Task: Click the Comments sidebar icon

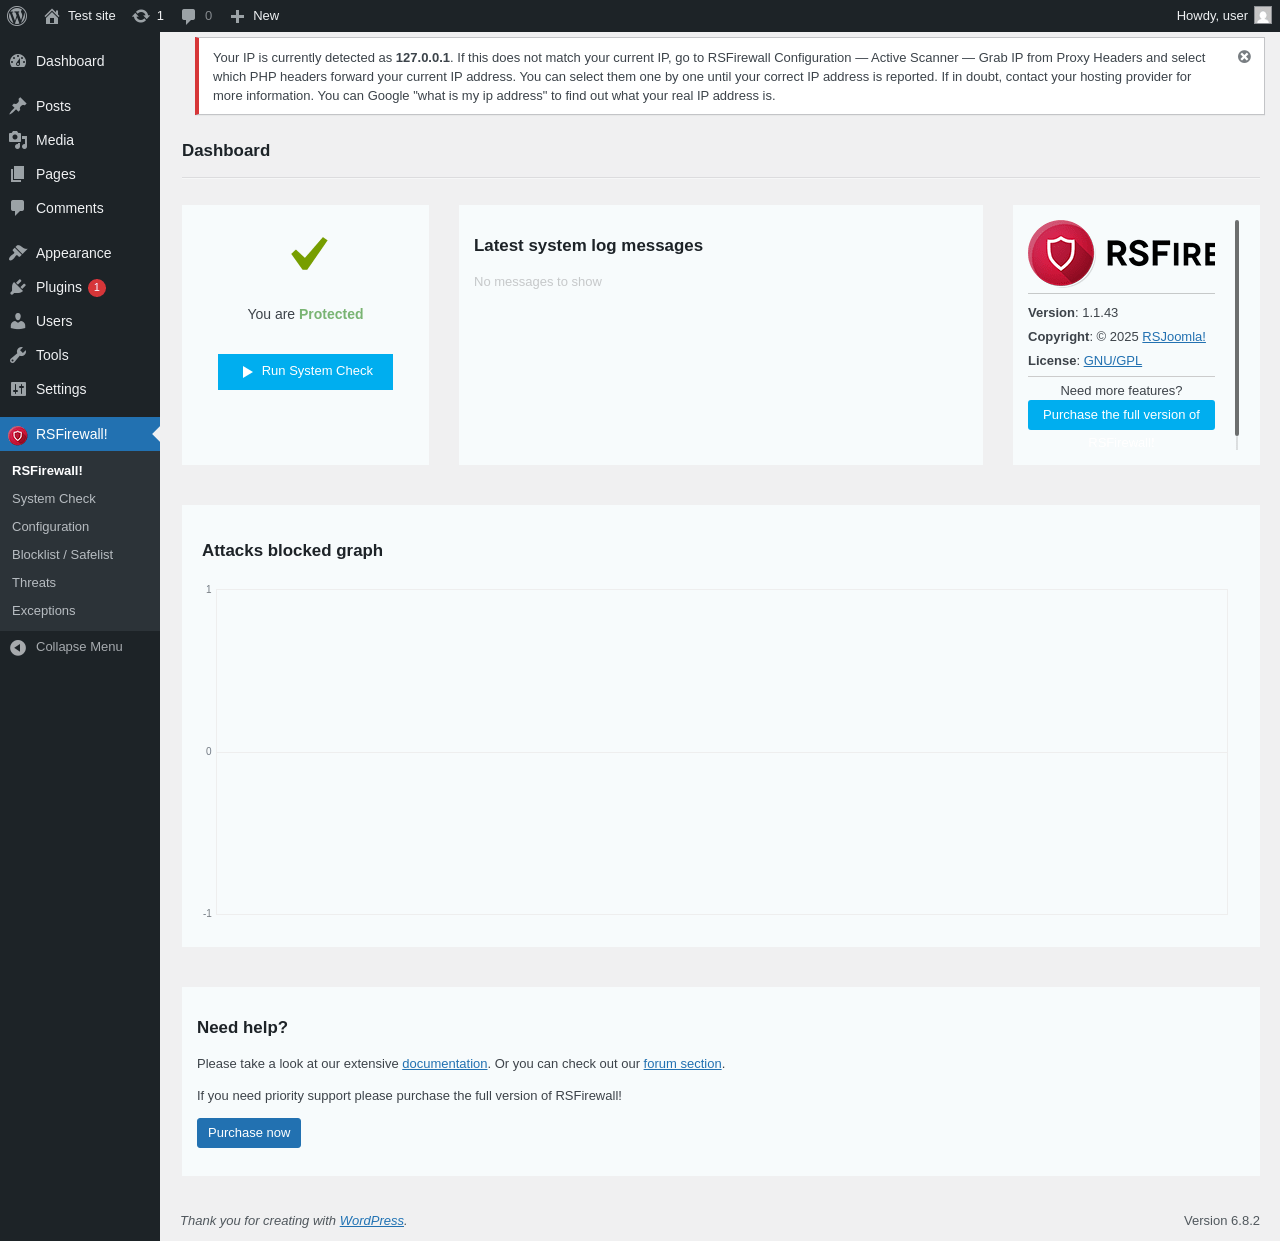Action: pos(18,208)
